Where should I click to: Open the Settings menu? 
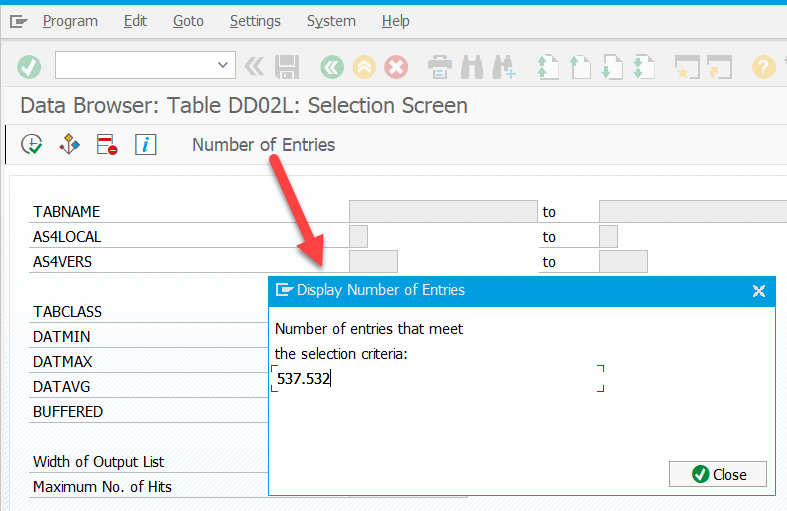point(255,21)
